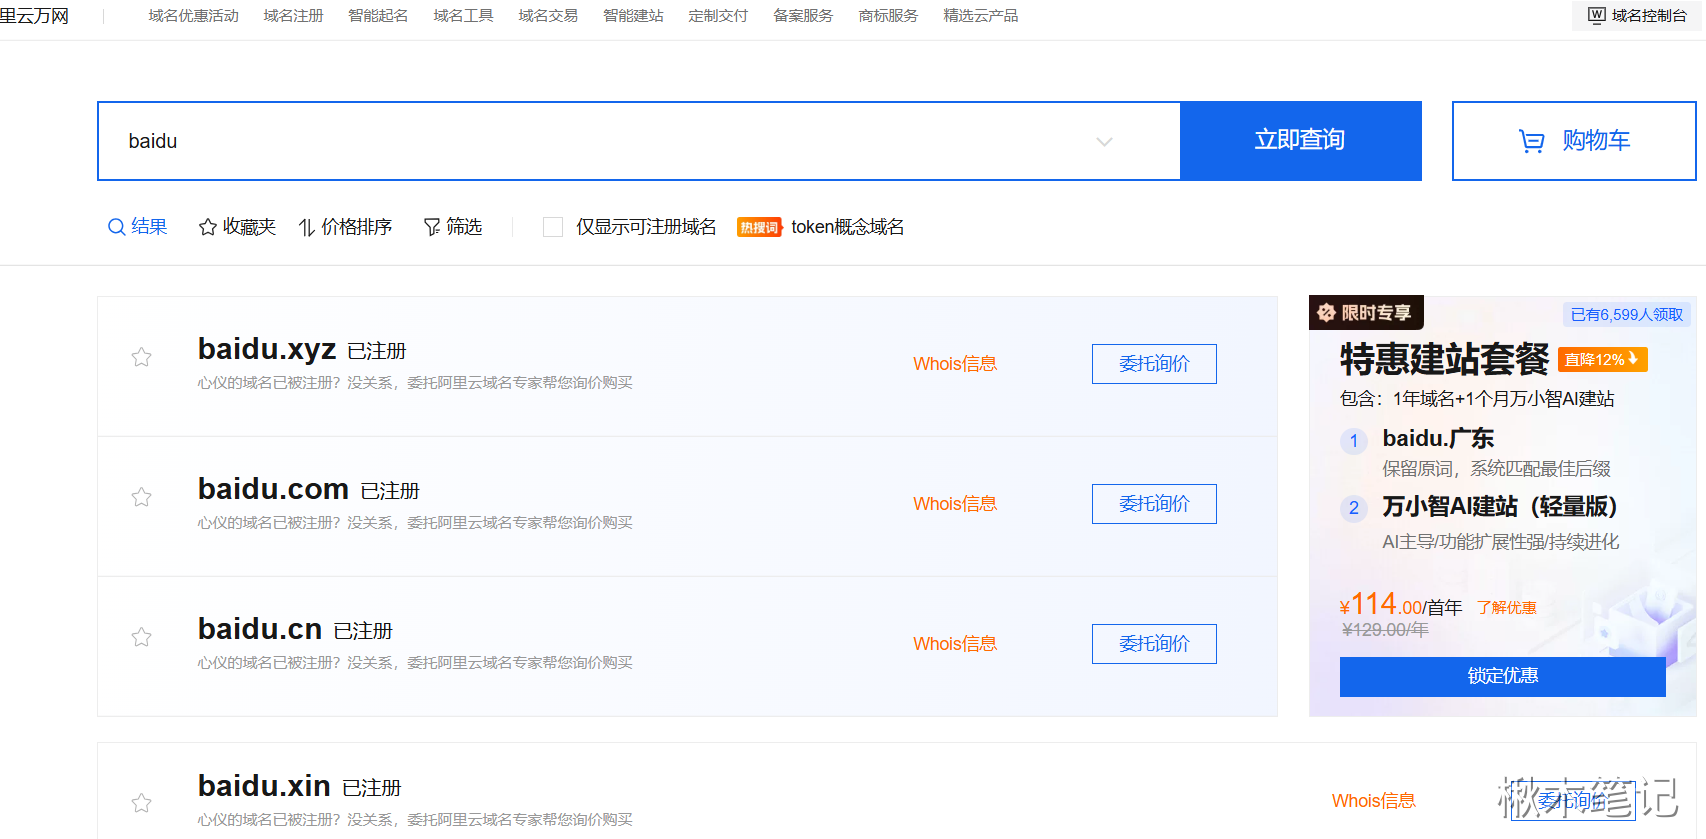Open the 筛选 filter option
This screenshot has width=1706, height=839.
click(453, 227)
